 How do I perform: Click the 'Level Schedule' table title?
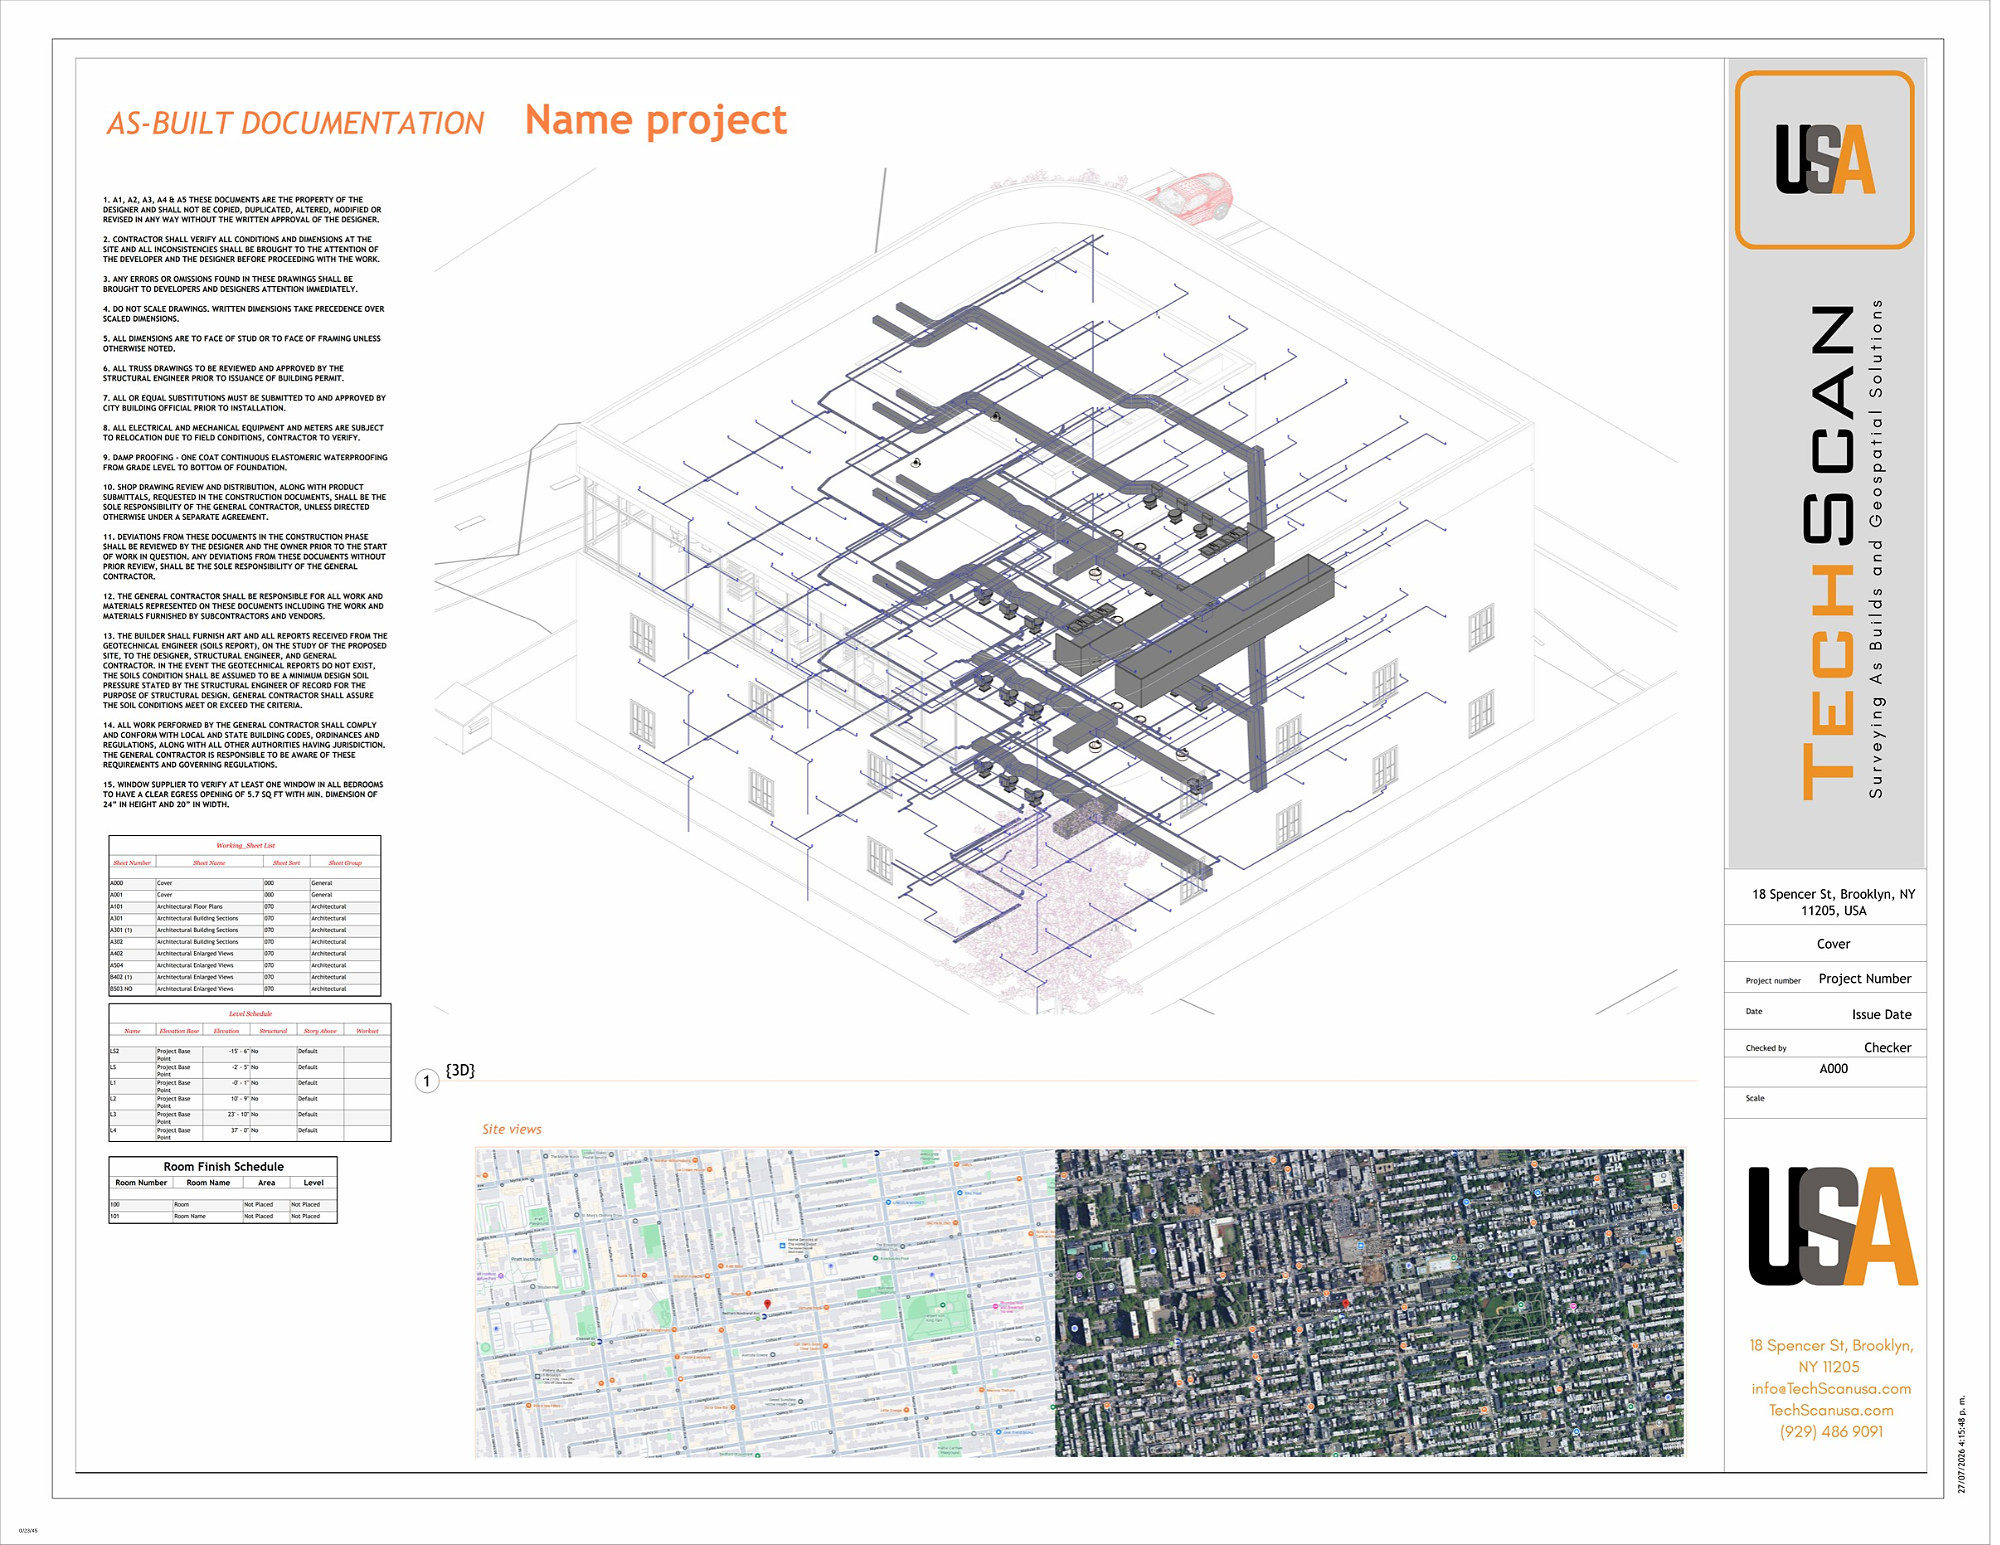250,1013
